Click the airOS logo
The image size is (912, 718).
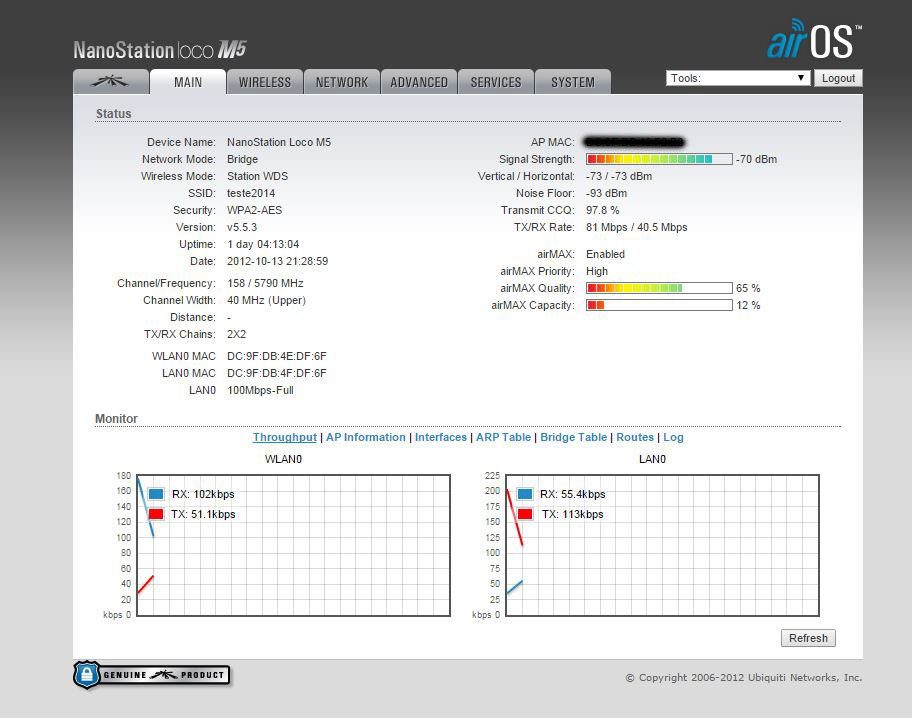815,40
